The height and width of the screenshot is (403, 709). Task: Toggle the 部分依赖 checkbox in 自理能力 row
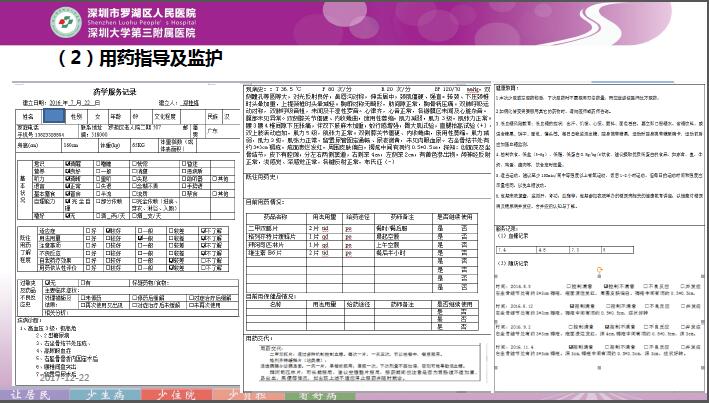[x=98, y=202]
